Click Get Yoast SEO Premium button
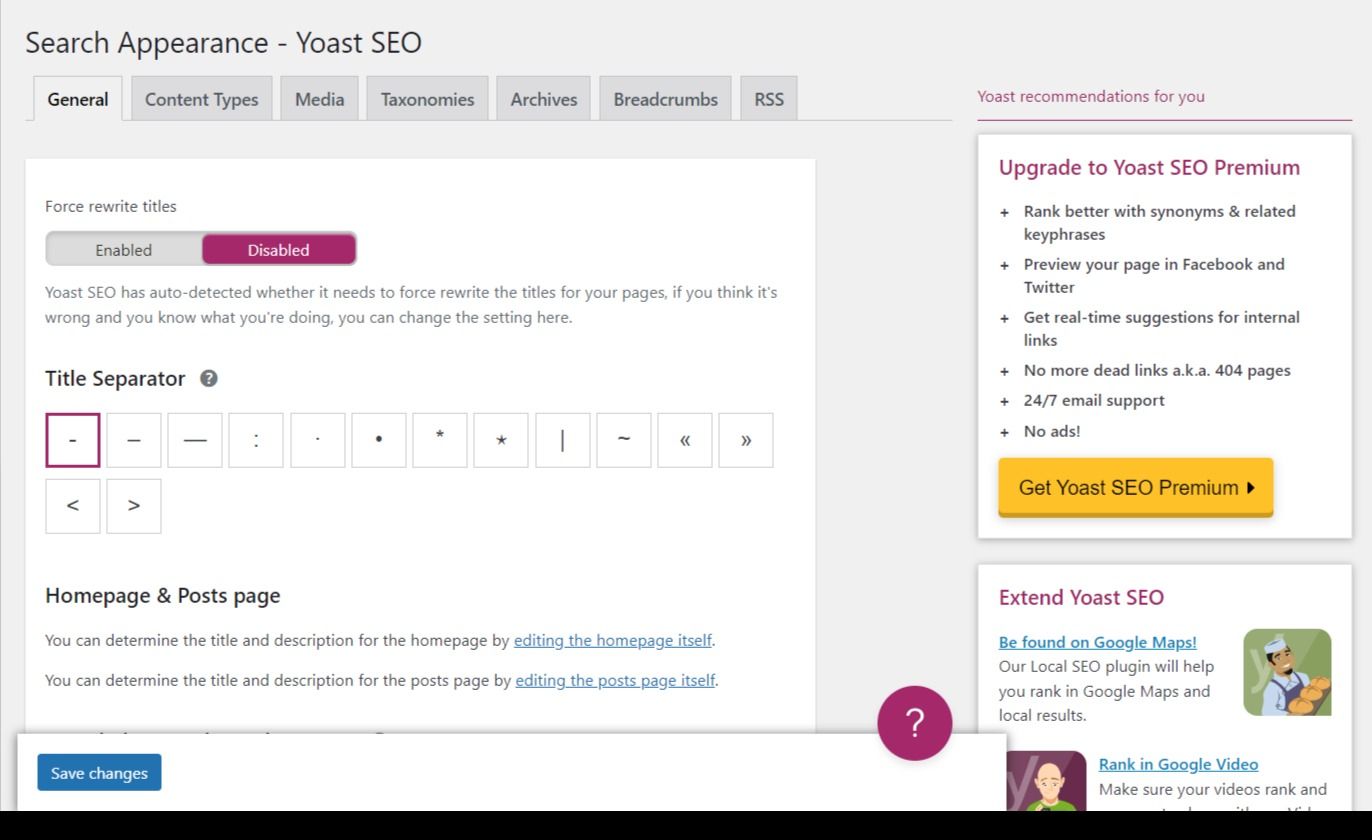The image size is (1372, 840). pos(1136,488)
